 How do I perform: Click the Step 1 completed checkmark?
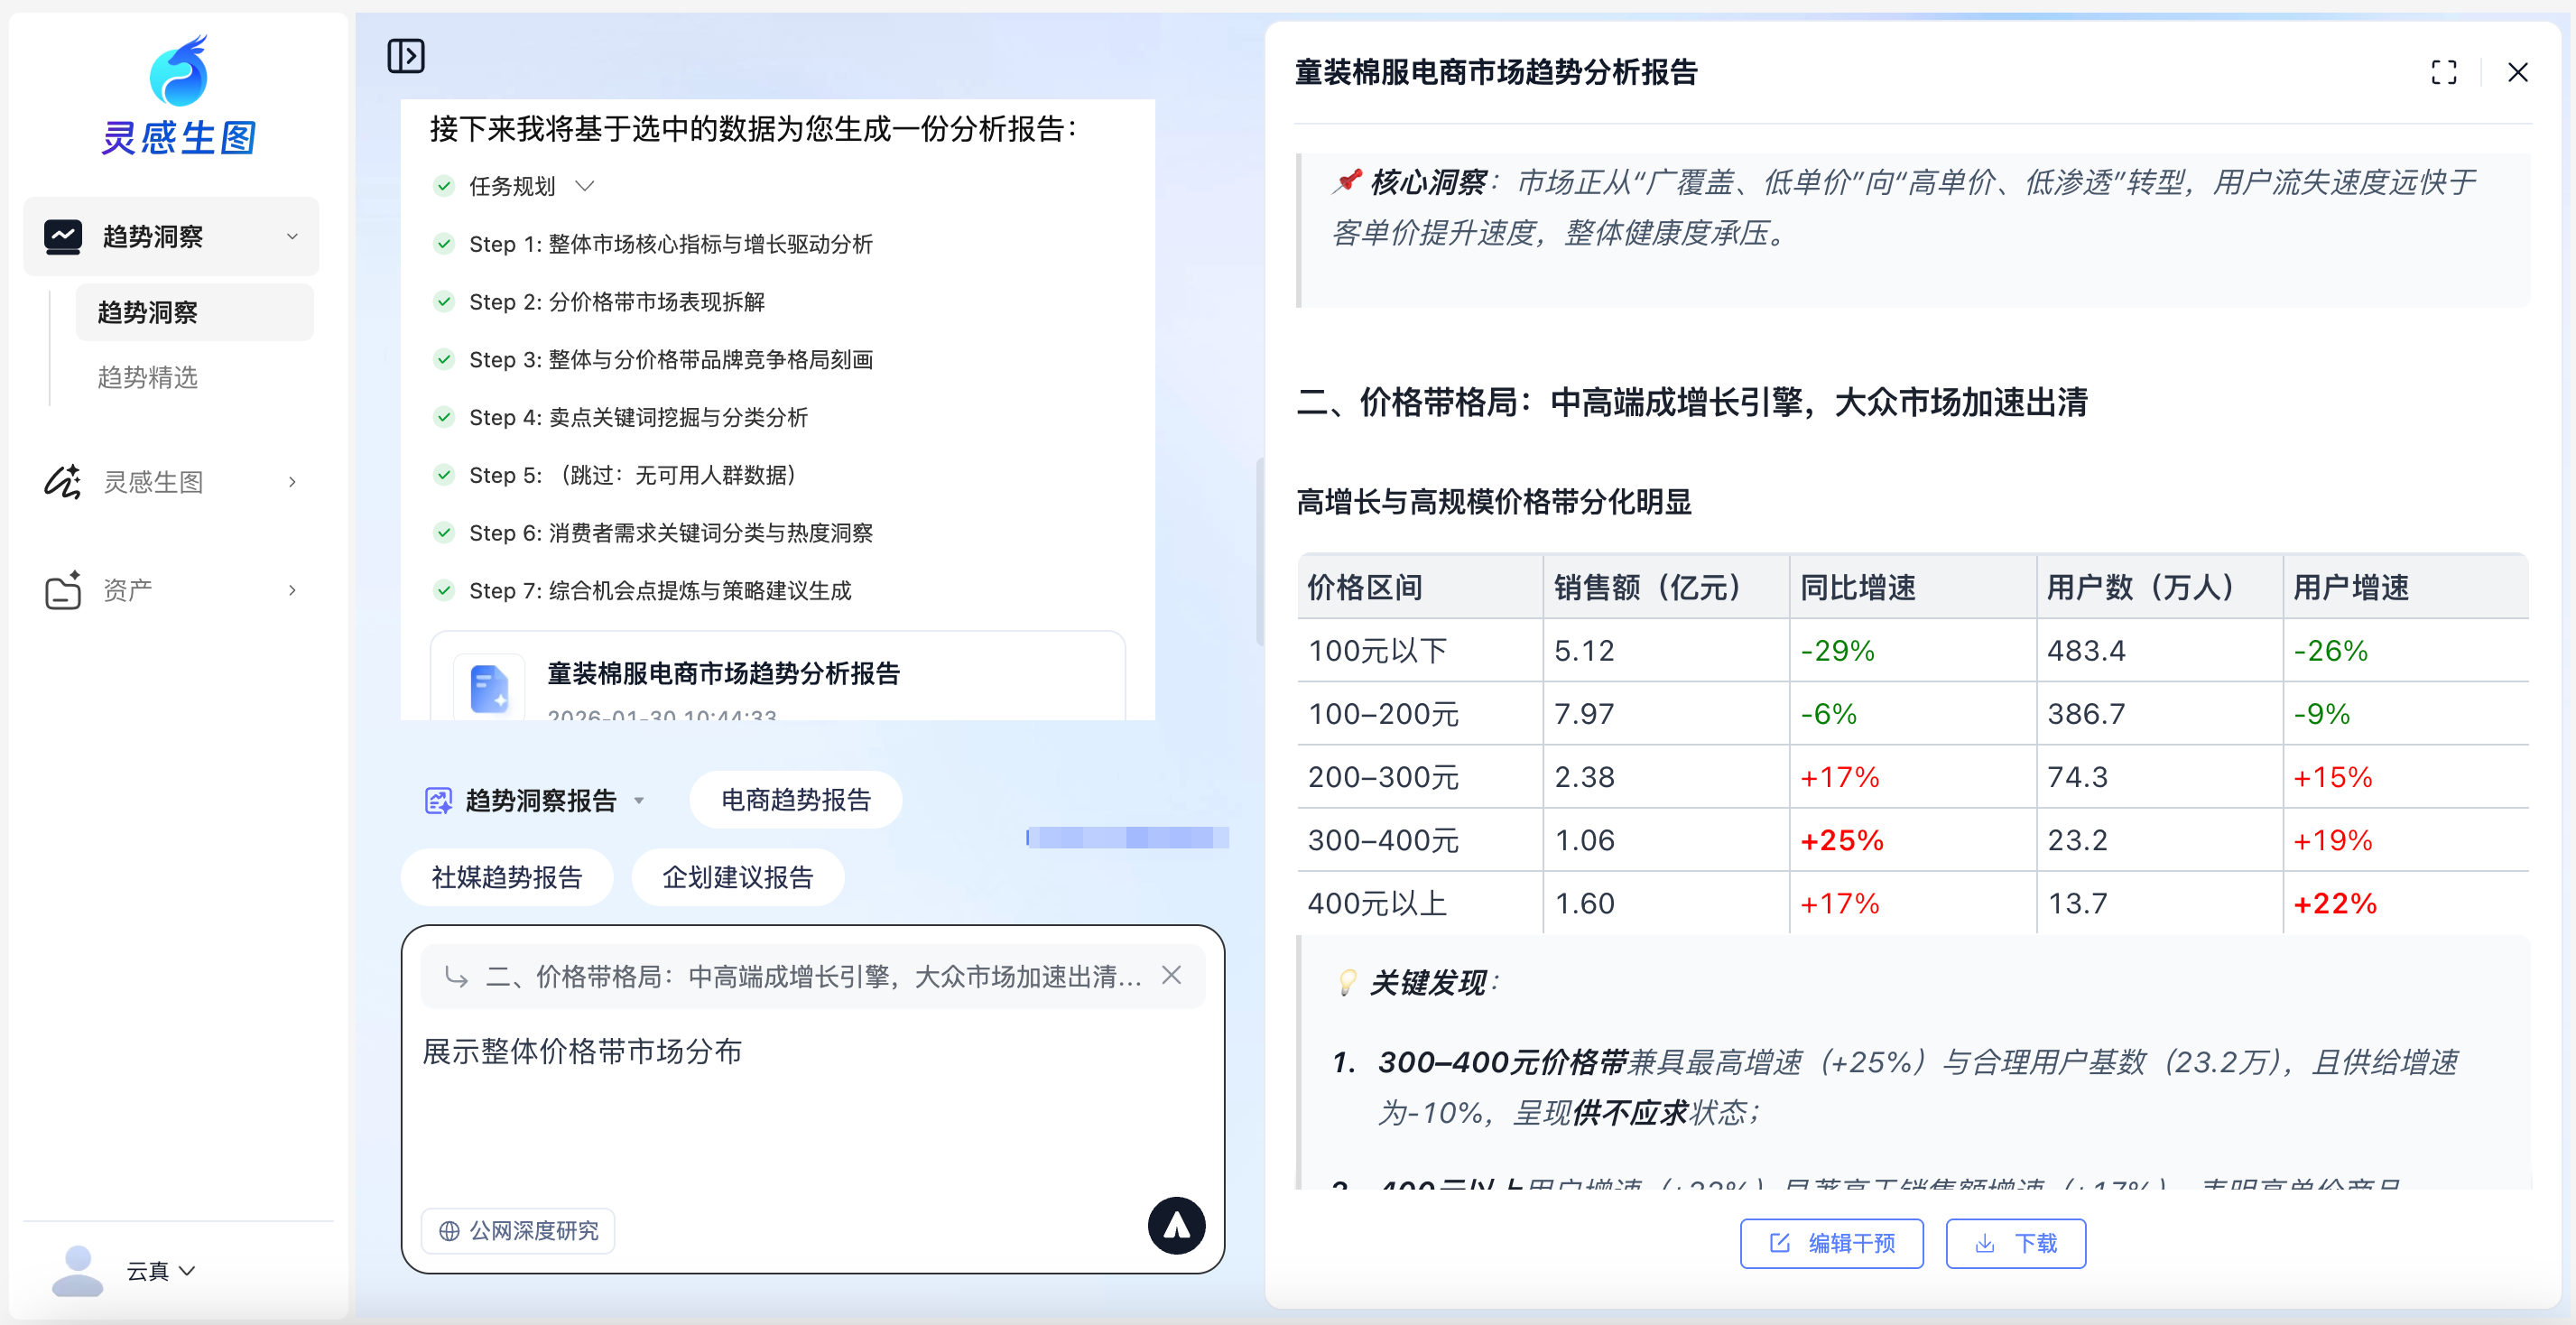[x=444, y=243]
